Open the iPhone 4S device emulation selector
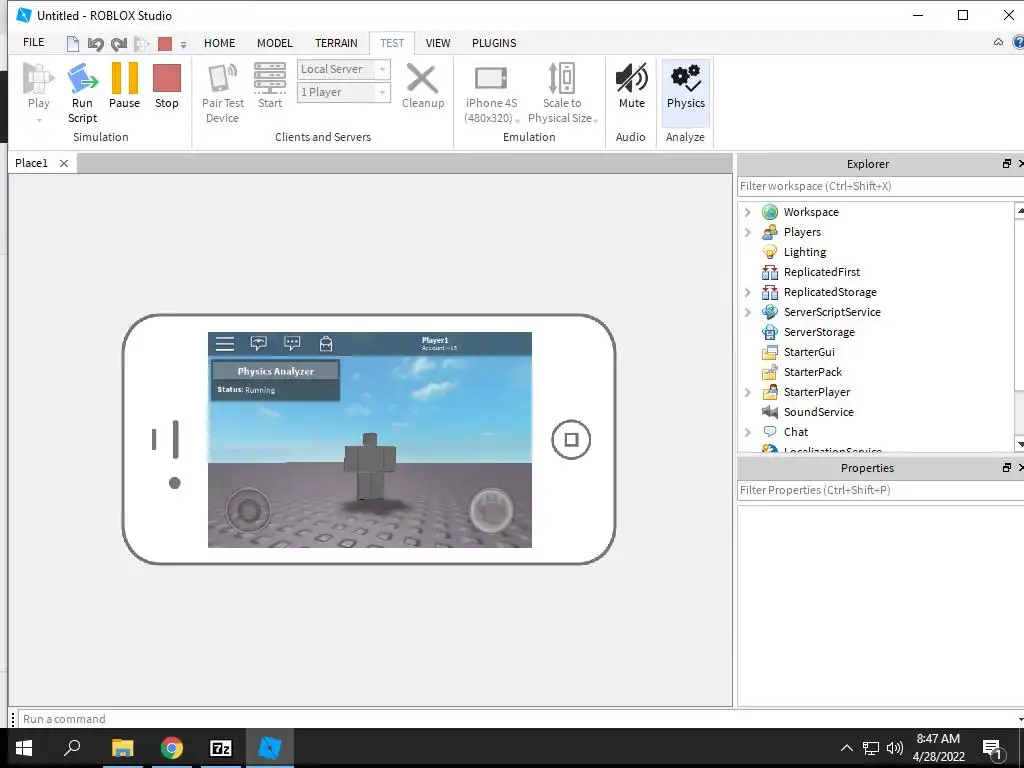Viewport: 1024px width, 768px height. [491, 93]
